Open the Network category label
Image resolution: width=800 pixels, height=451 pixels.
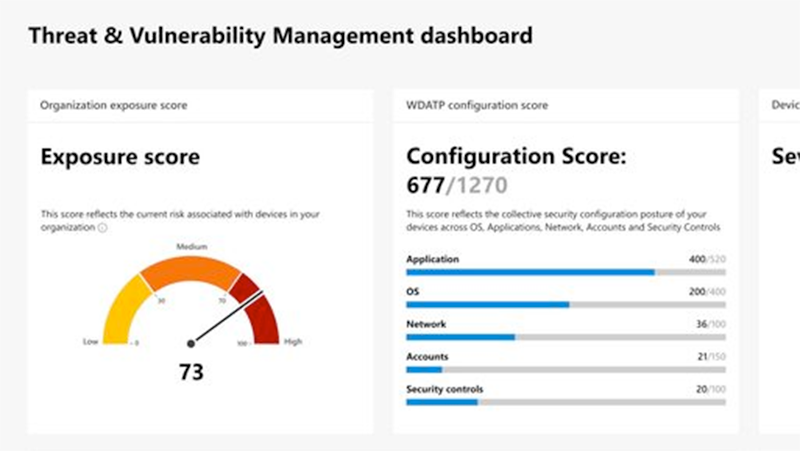(x=426, y=324)
